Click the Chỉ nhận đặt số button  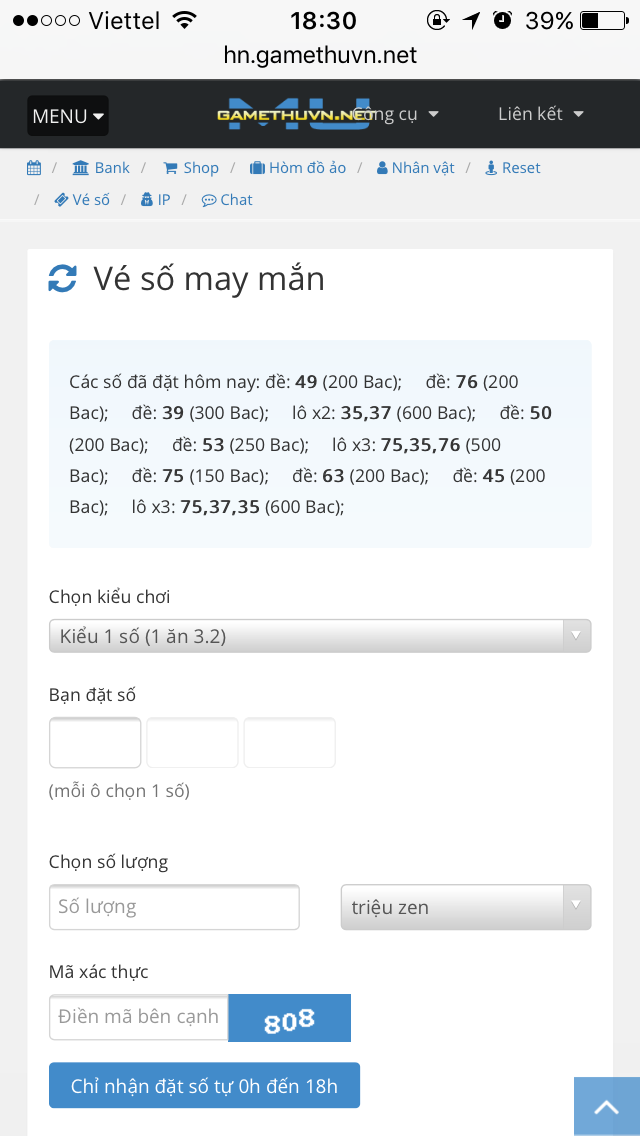click(x=204, y=1085)
